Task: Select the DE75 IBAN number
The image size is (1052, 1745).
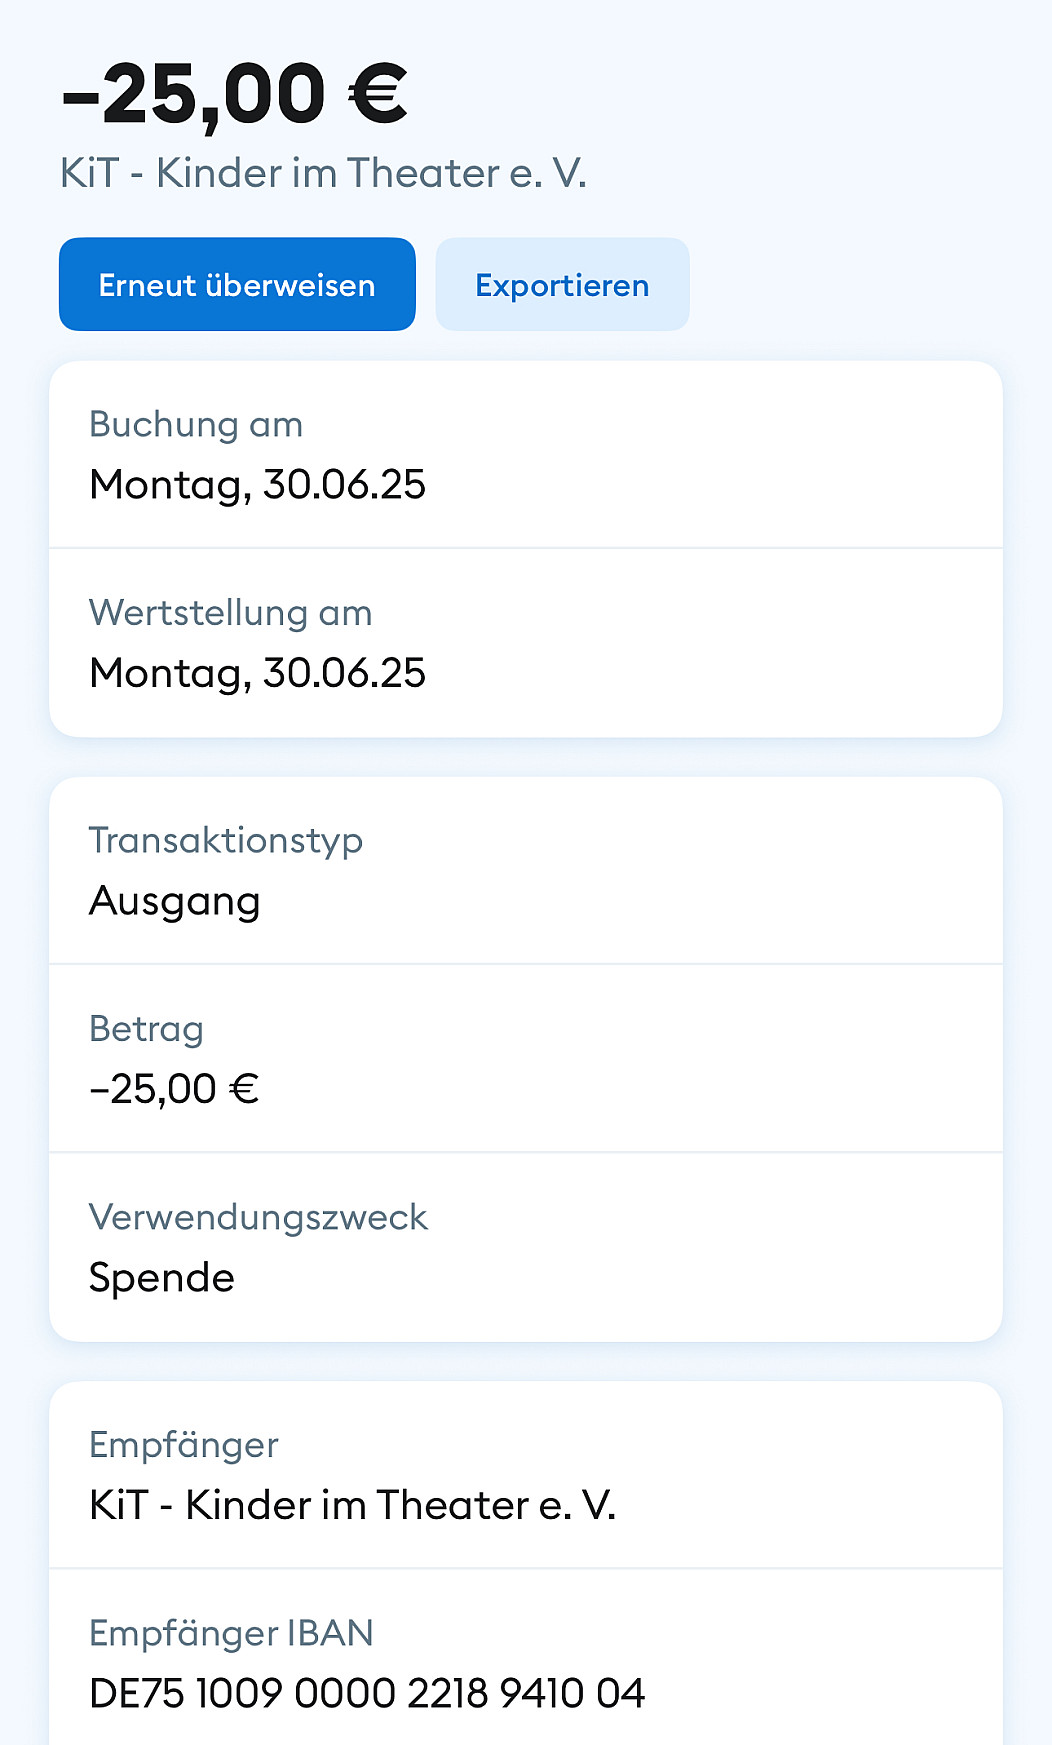Action: click(367, 1694)
